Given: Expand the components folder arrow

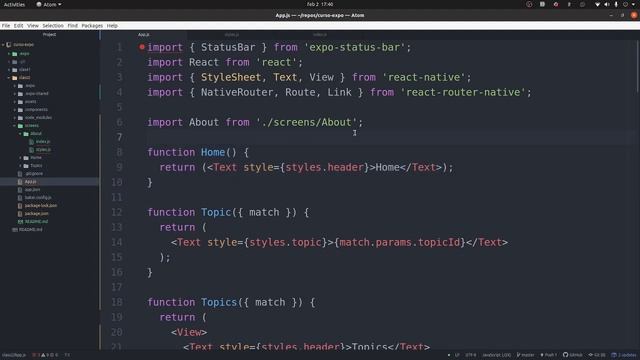Looking at the screenshot, I should [x=15, y=109].
